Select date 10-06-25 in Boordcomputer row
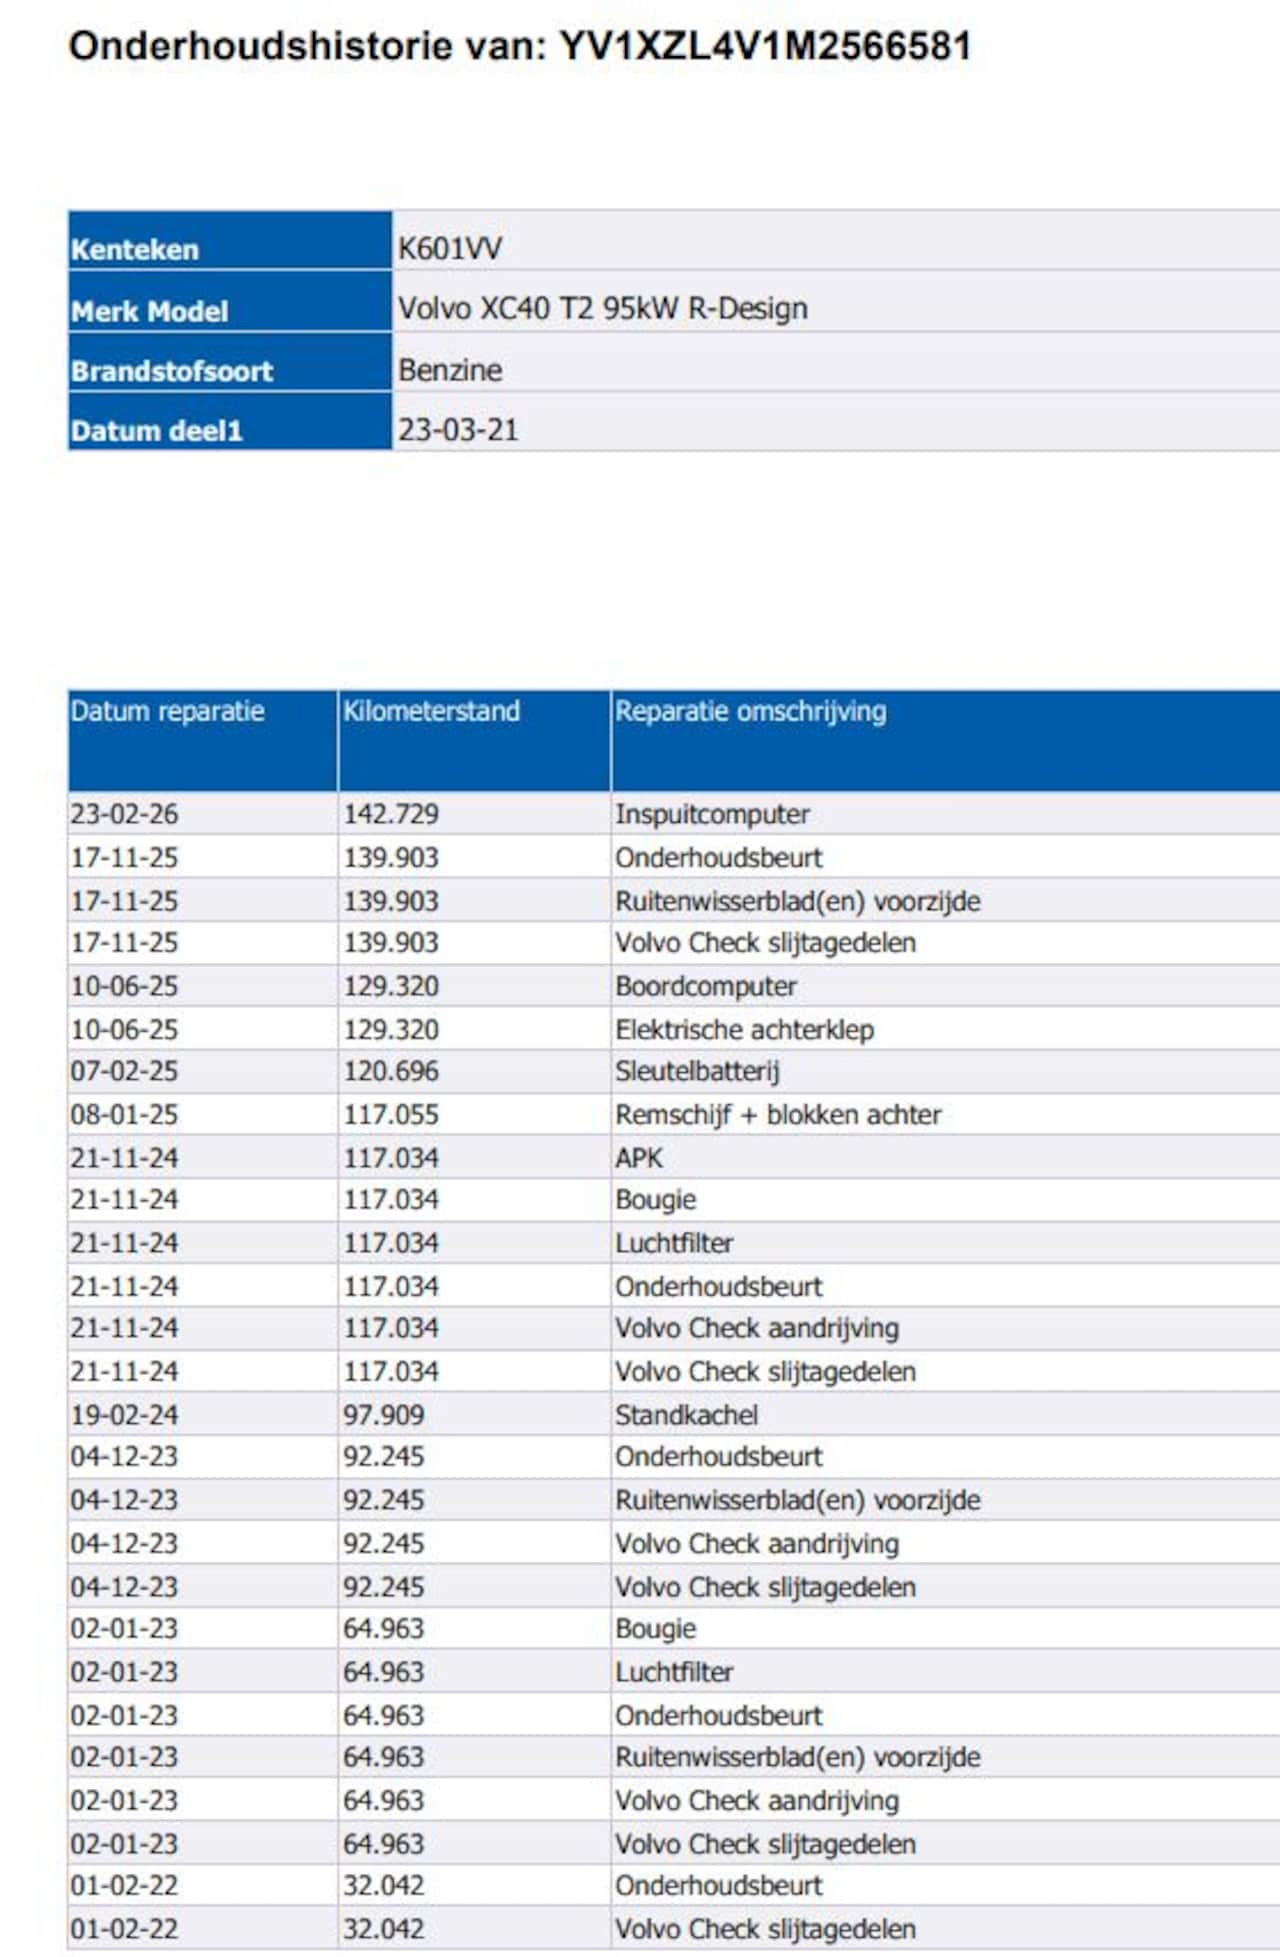The height and width of the screenshot is (1957, 1280). [x=124, y=986]
